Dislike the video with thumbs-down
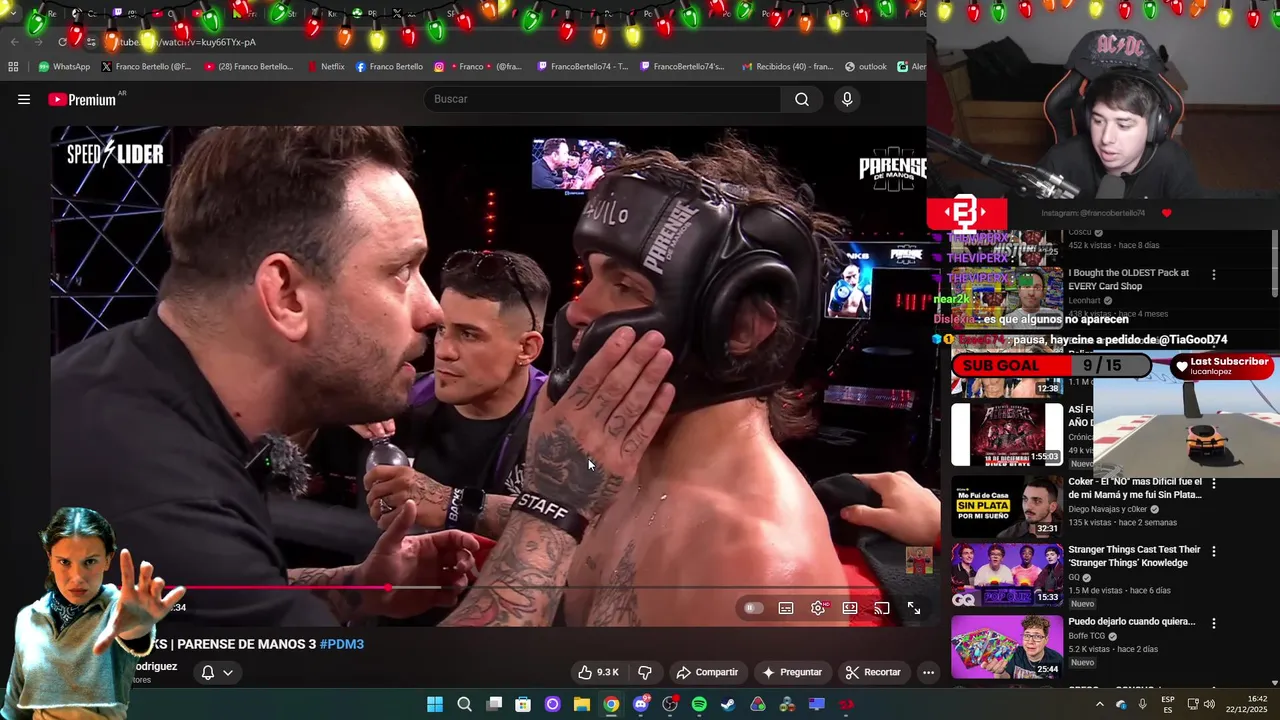Screen dimensions: 1280x720 tap(645, 672)
